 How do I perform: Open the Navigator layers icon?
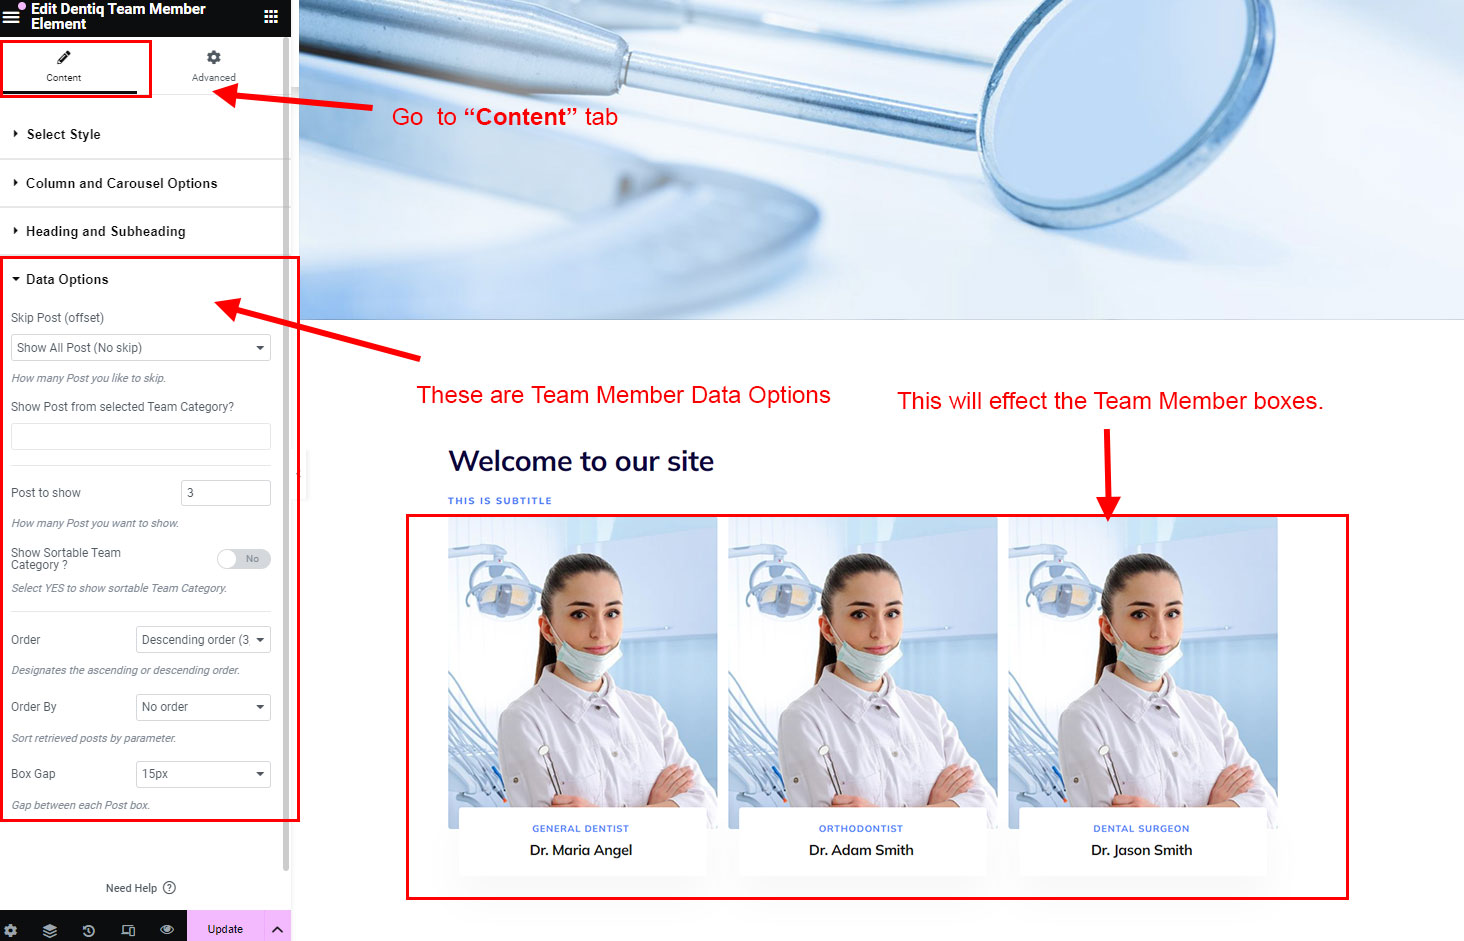point(50,930)
